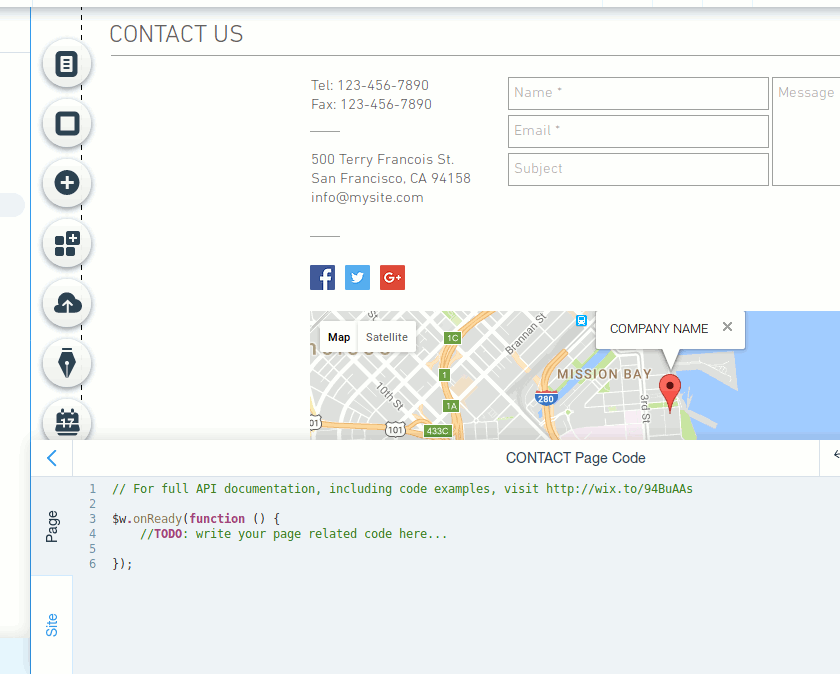Open Bookings via the calendar icon
Image resolution: width=840 pixels, height=674 pixels.
[66, 422]
